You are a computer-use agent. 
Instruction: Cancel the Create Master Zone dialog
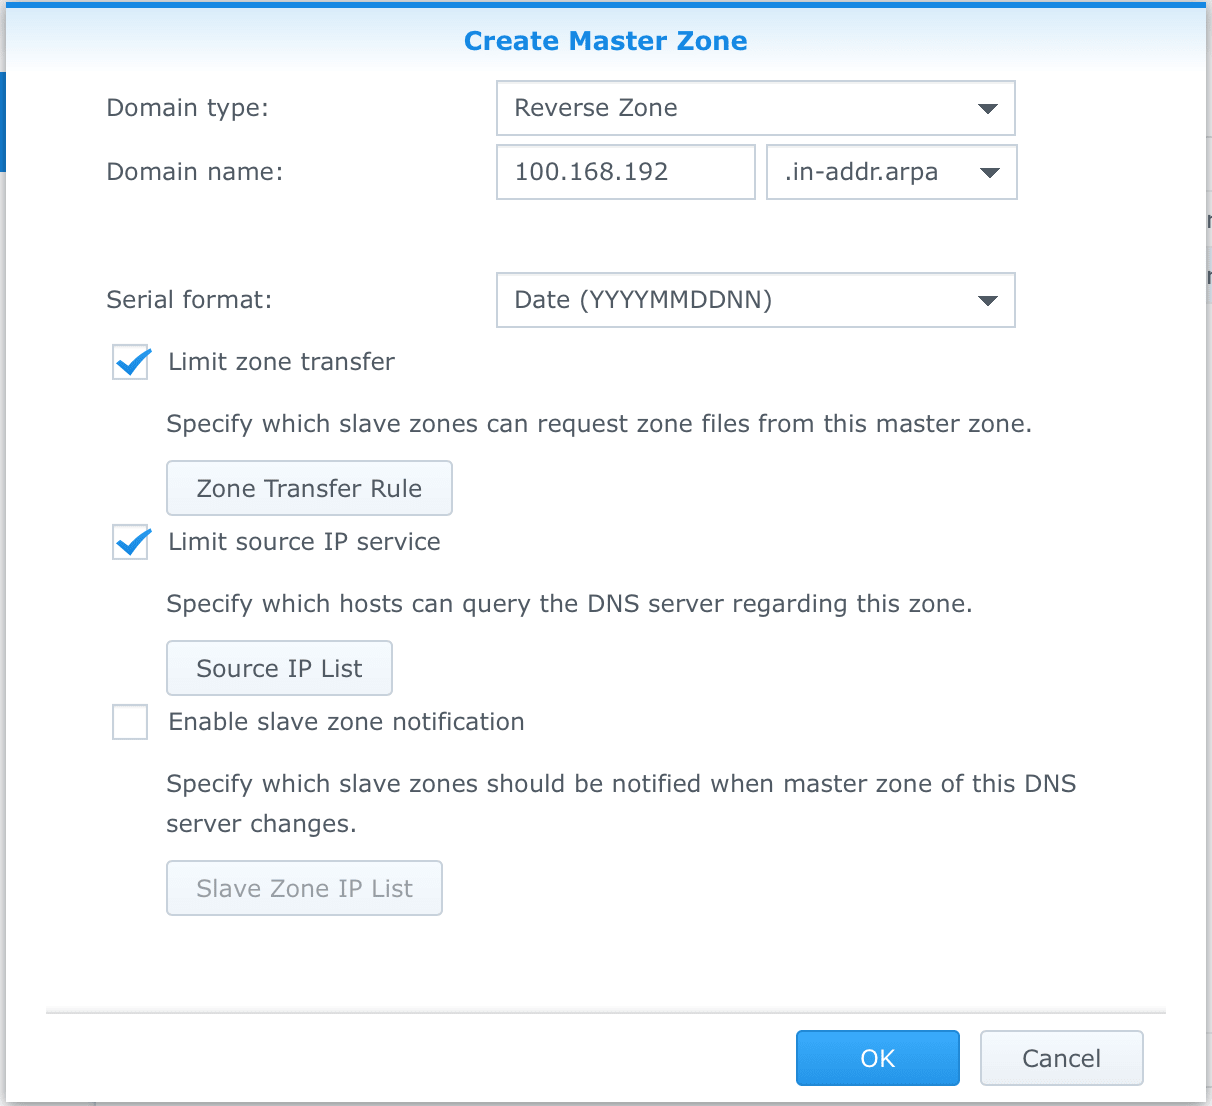pyautogui.click(x=1061, y=1058)
